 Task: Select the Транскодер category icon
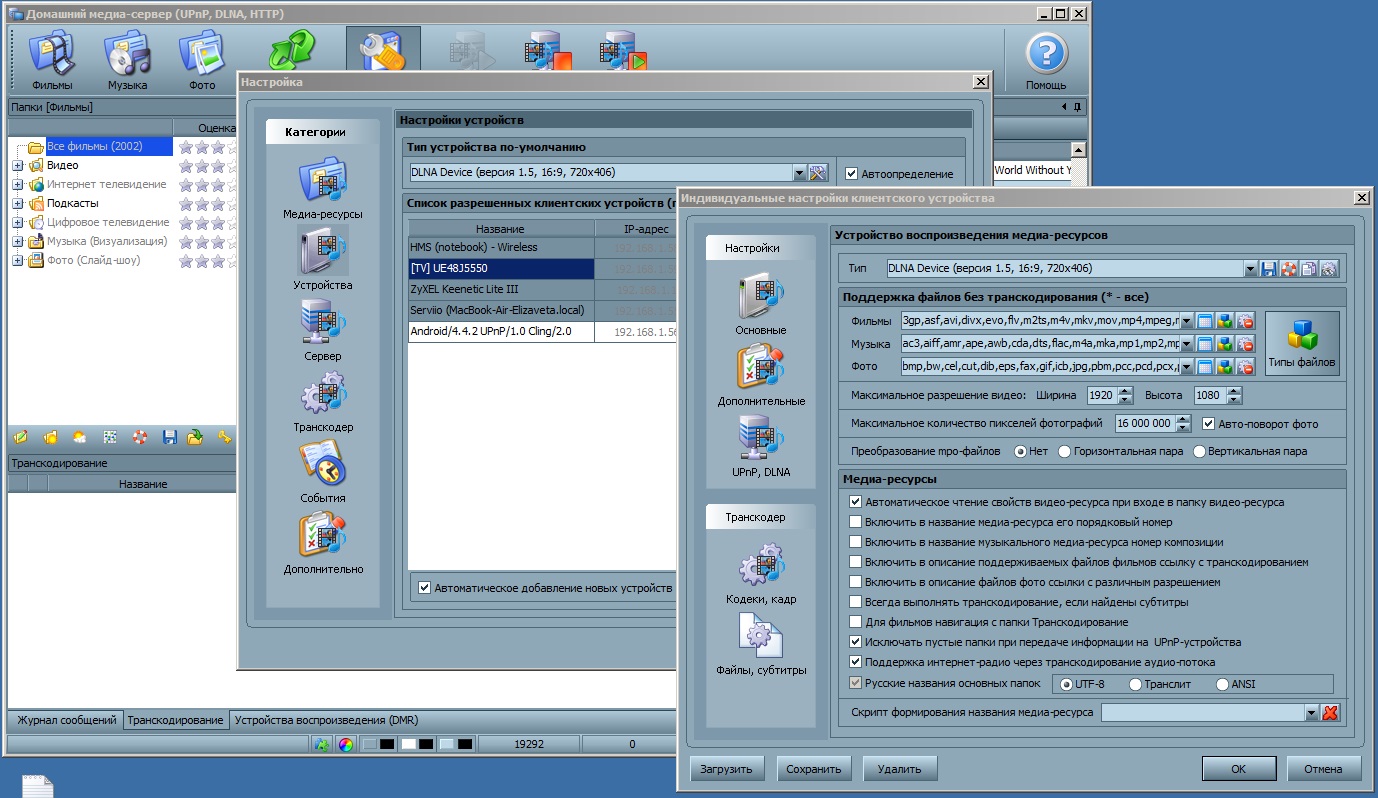point(322,394)
